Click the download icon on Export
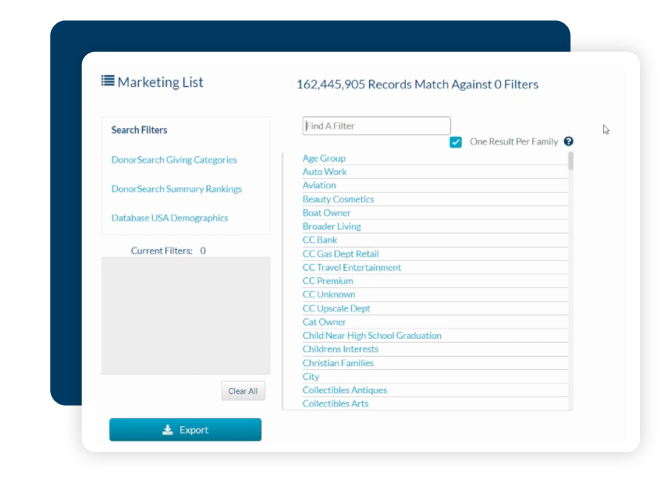Viewport: 669px width, 479px height. pos(168,430)
